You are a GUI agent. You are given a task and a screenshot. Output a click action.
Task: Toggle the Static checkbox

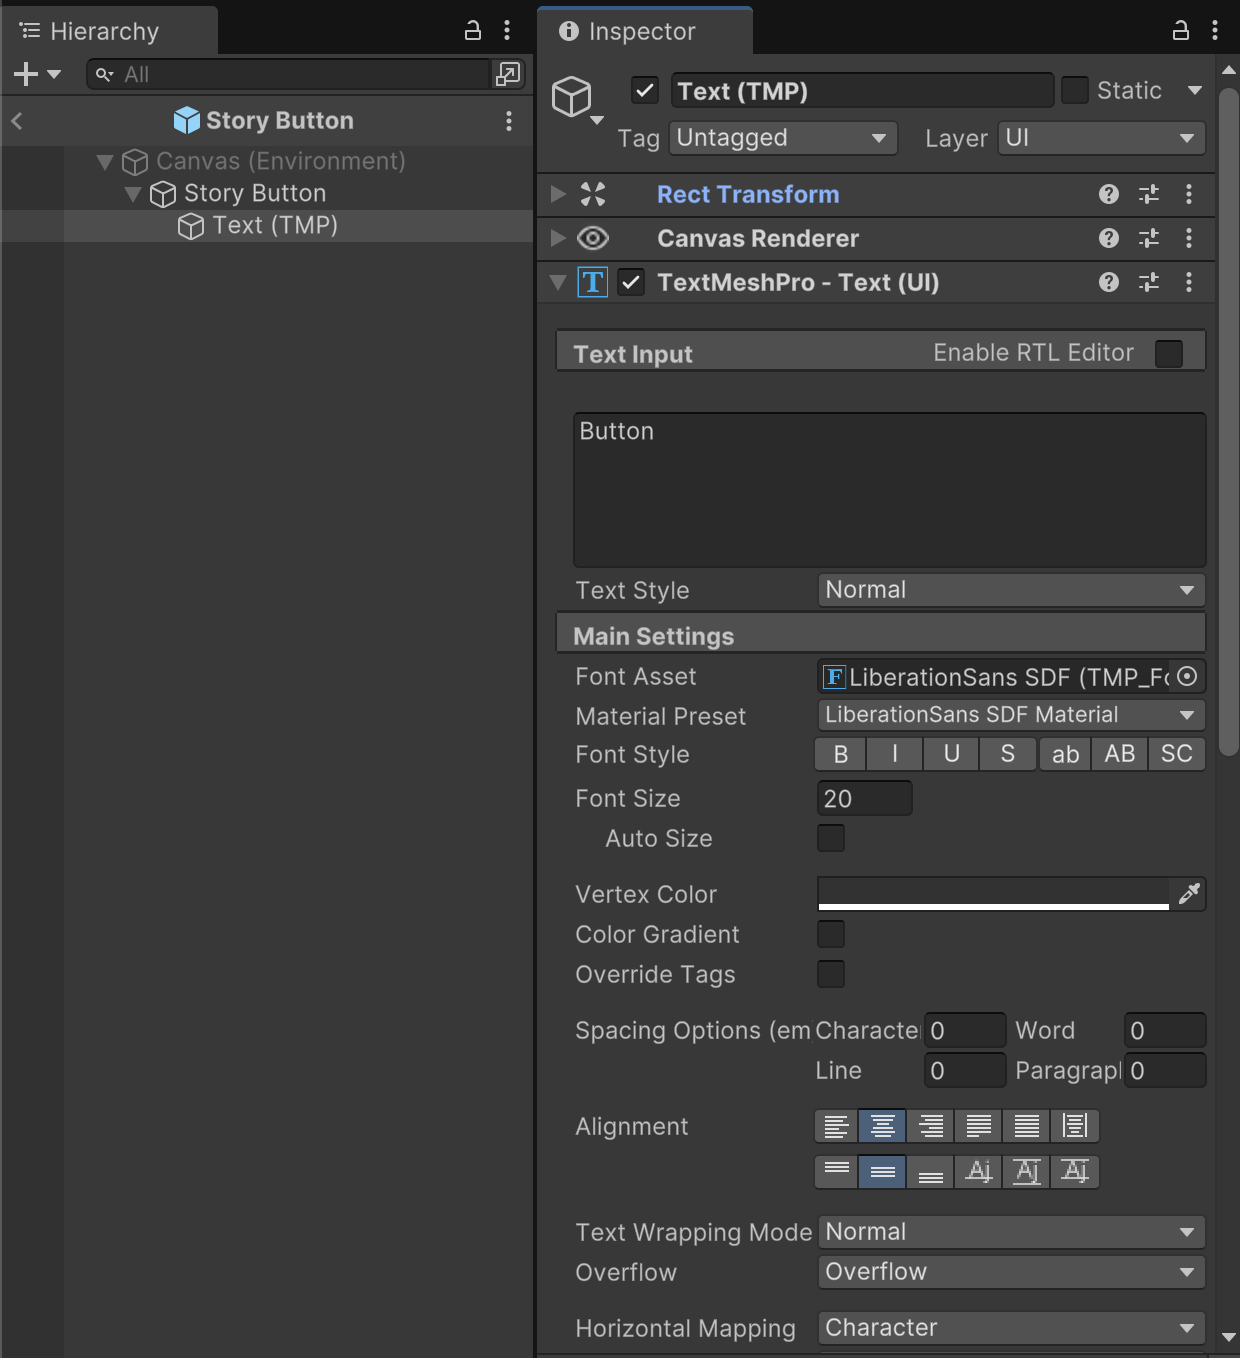pyautogui.click(x=1075, y=90)
